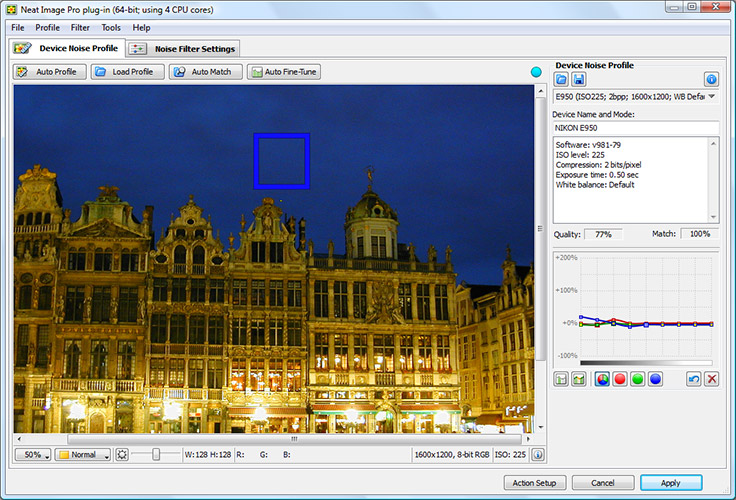Image resolution: width=736 pixels, height=500 pixels.
Task: Click the noise equalizer graph curve
Action: click(646, 323)
